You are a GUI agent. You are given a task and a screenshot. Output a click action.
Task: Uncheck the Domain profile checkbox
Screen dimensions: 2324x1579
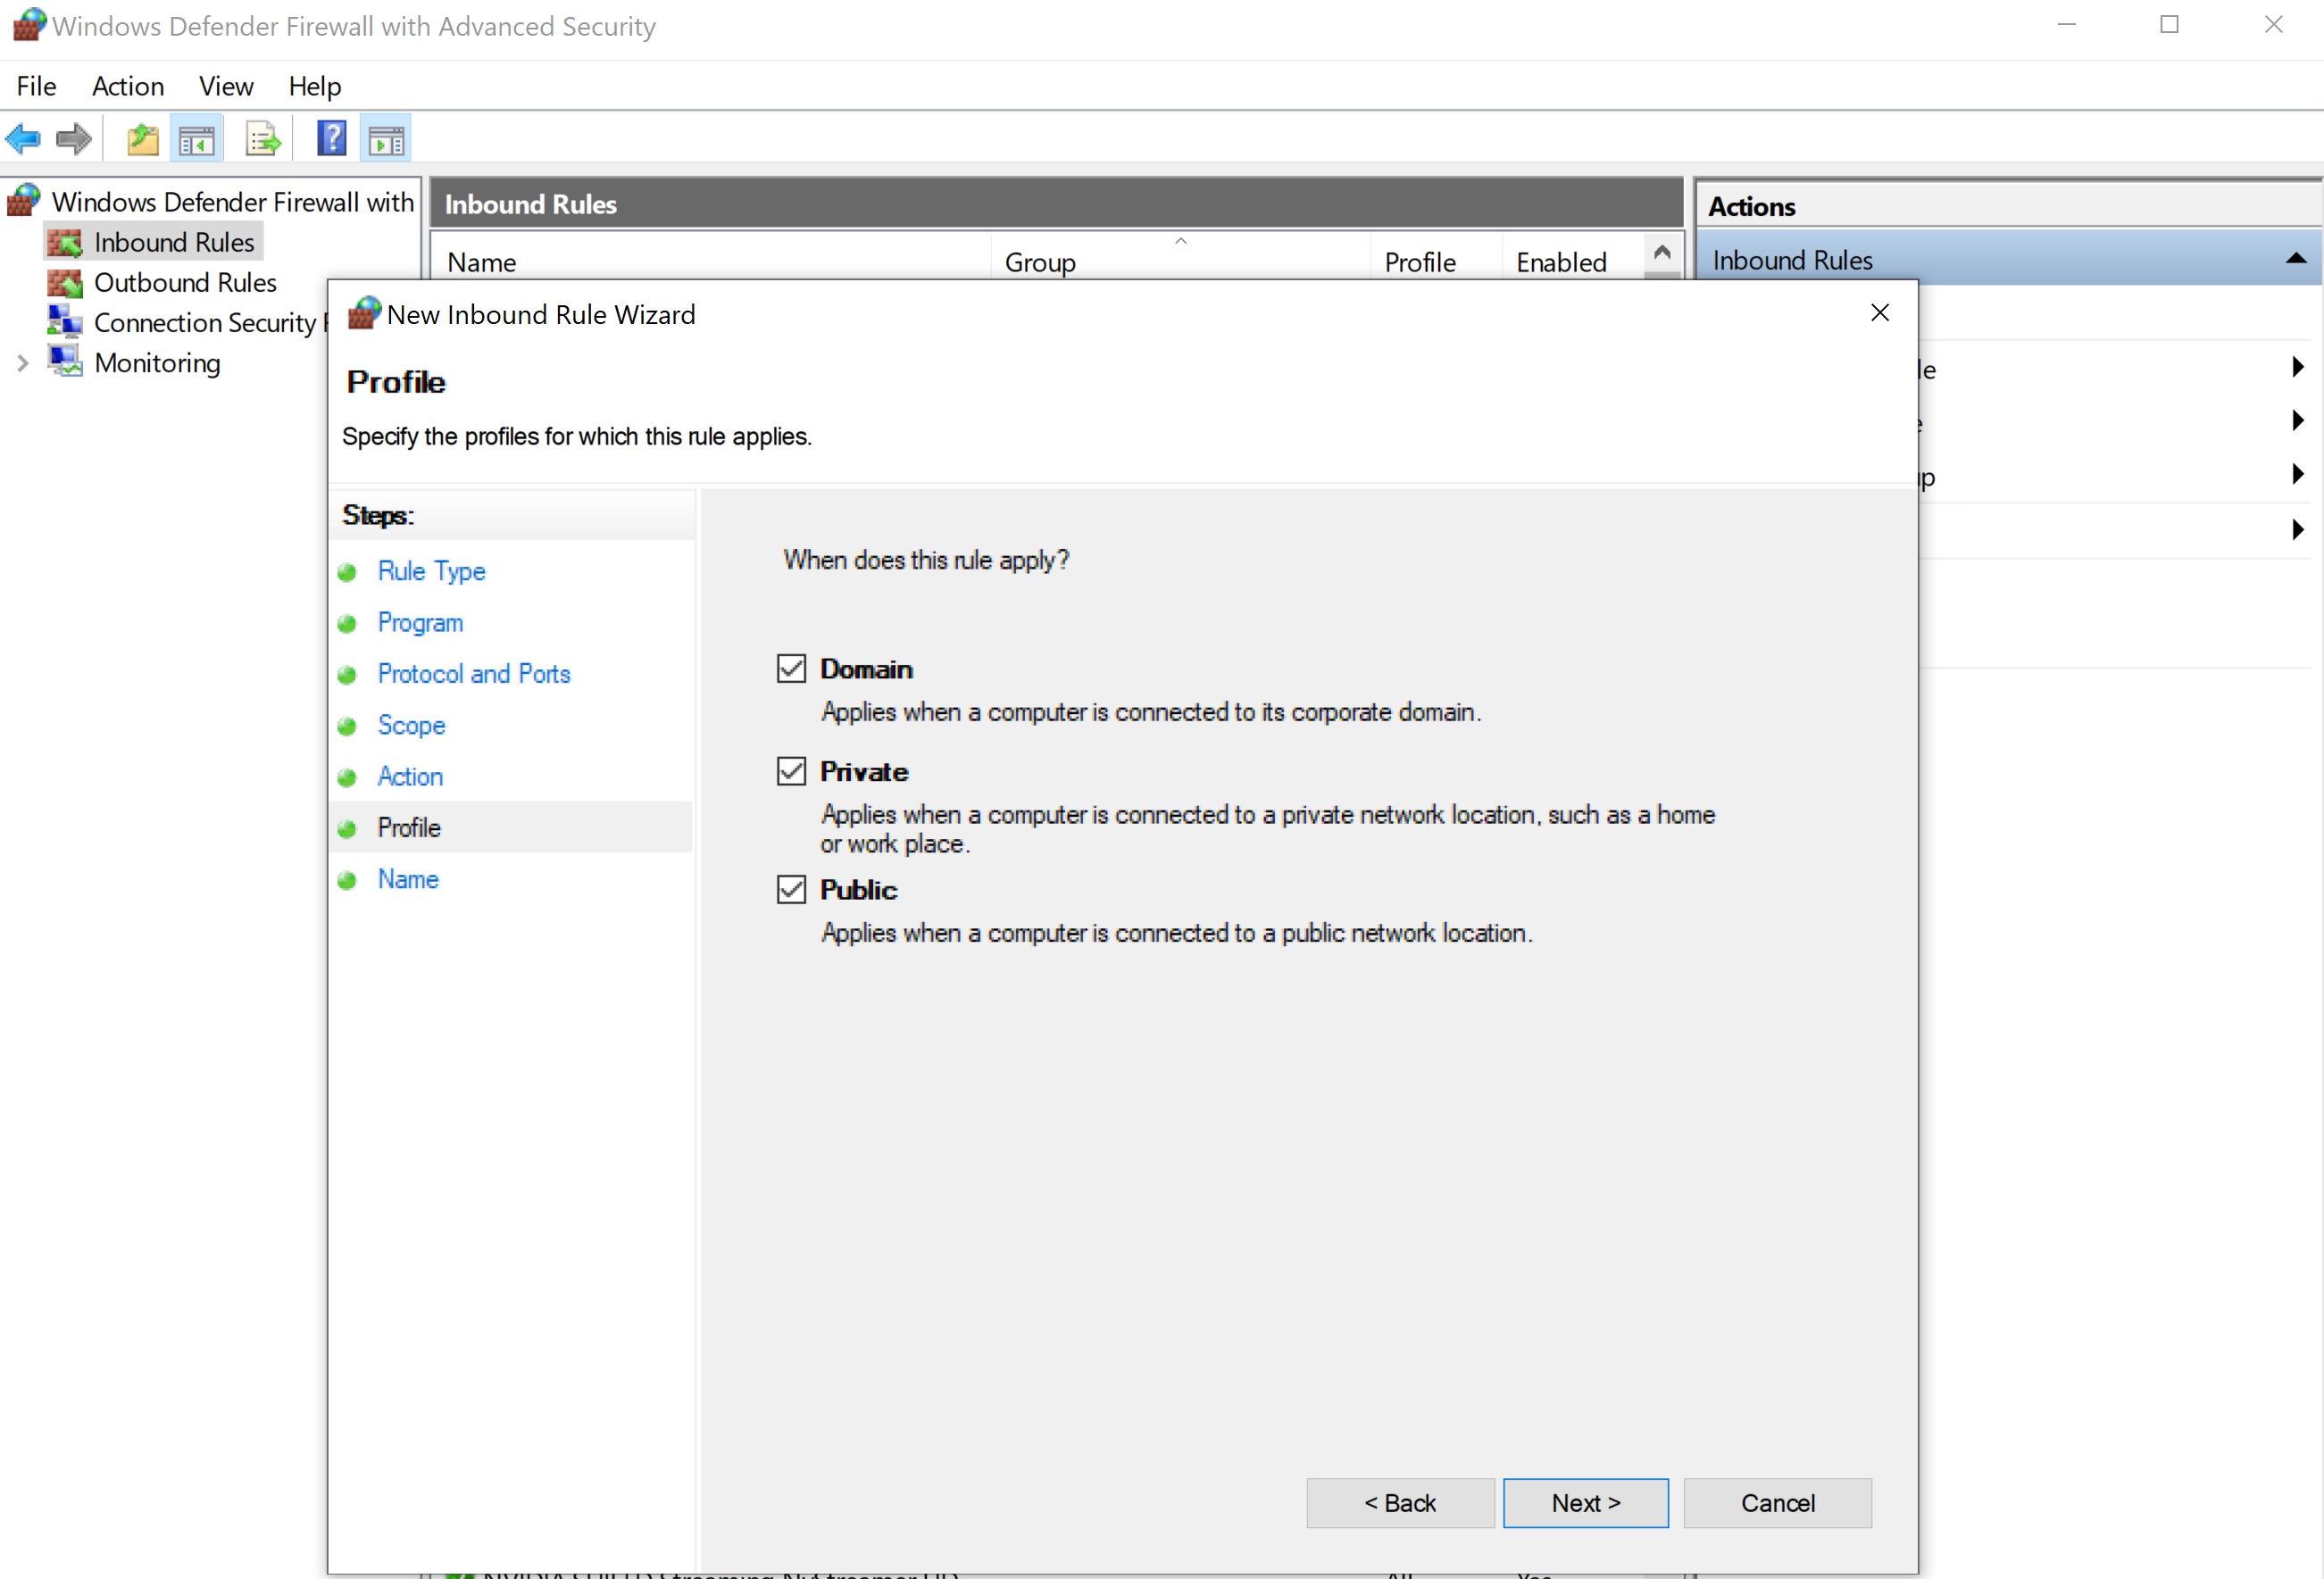(x=791, y=668)
